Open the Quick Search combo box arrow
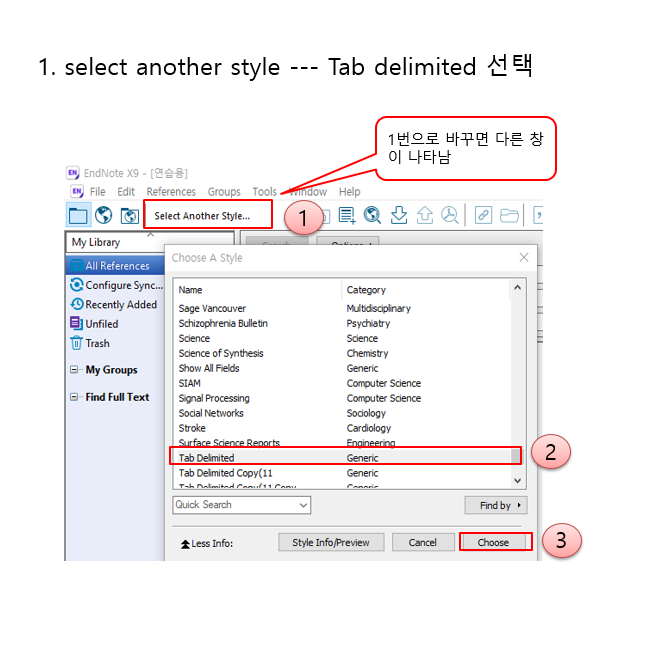 pyautogui.click(x=303, y=505)
